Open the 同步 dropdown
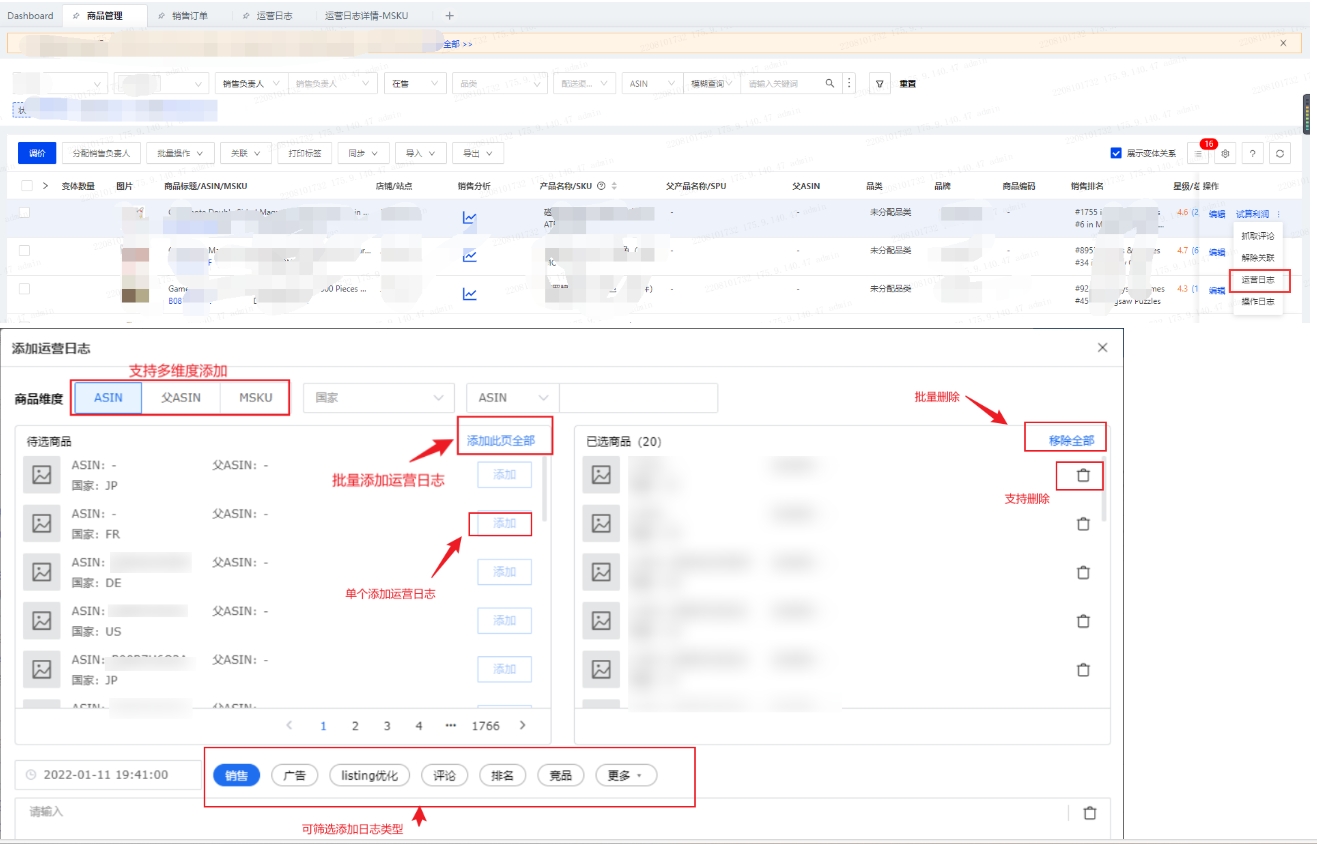The image size is (1317, 844). click(x=364, y=153)
